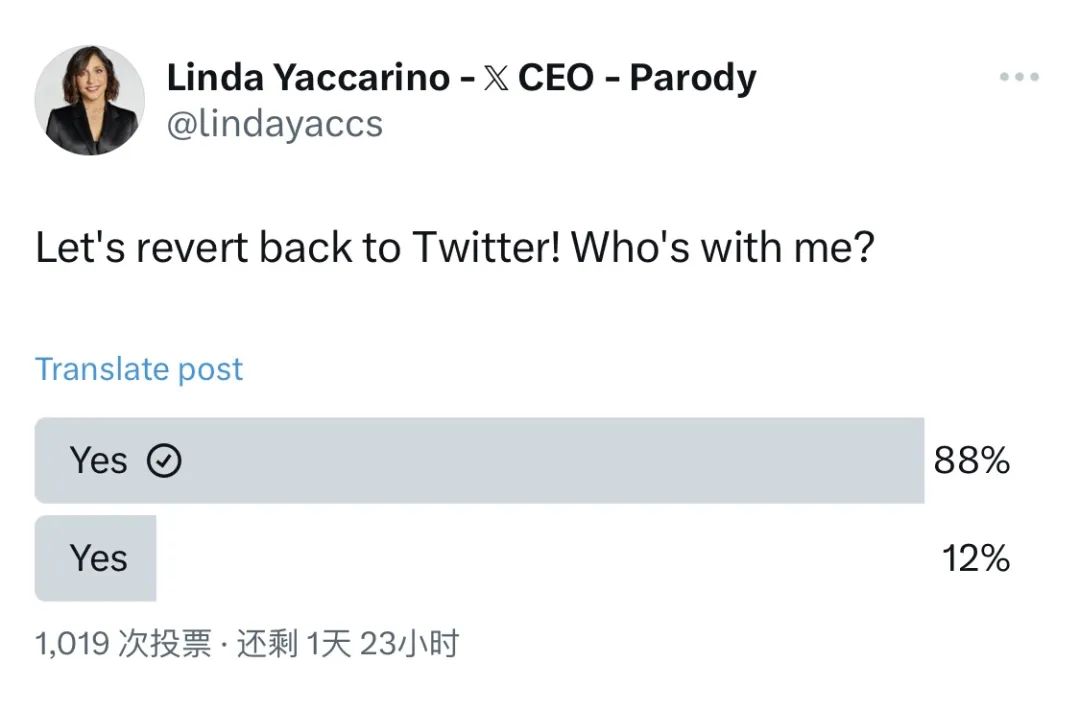Click the 88% poll progress bar
Viewport: 1080px width, 710px height.
[479, 460]
